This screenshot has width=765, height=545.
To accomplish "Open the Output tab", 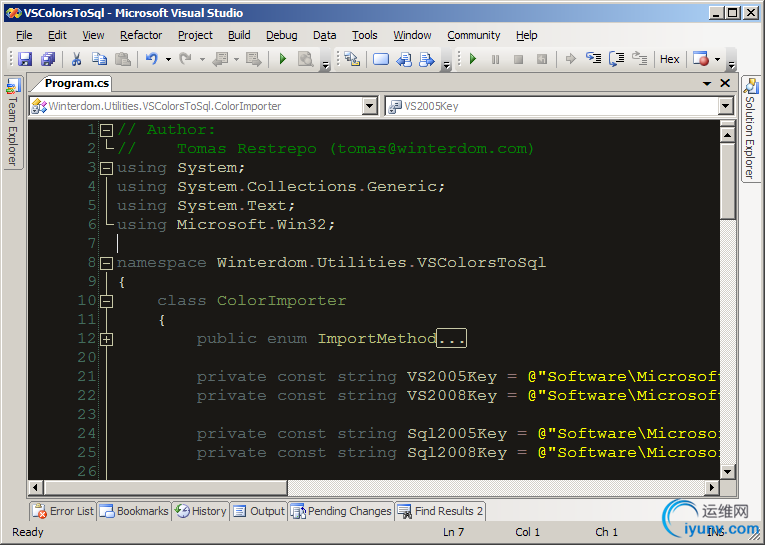I will tap(259, 511).
